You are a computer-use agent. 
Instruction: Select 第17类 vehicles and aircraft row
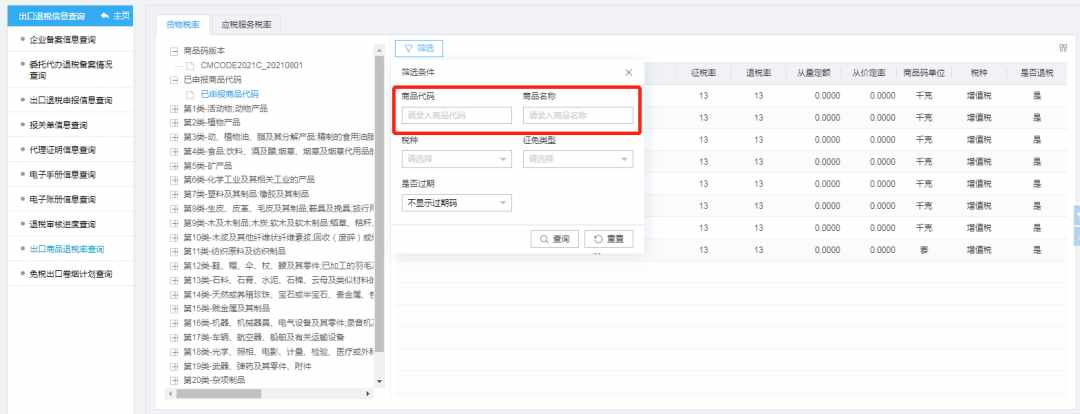click(264, 338)
